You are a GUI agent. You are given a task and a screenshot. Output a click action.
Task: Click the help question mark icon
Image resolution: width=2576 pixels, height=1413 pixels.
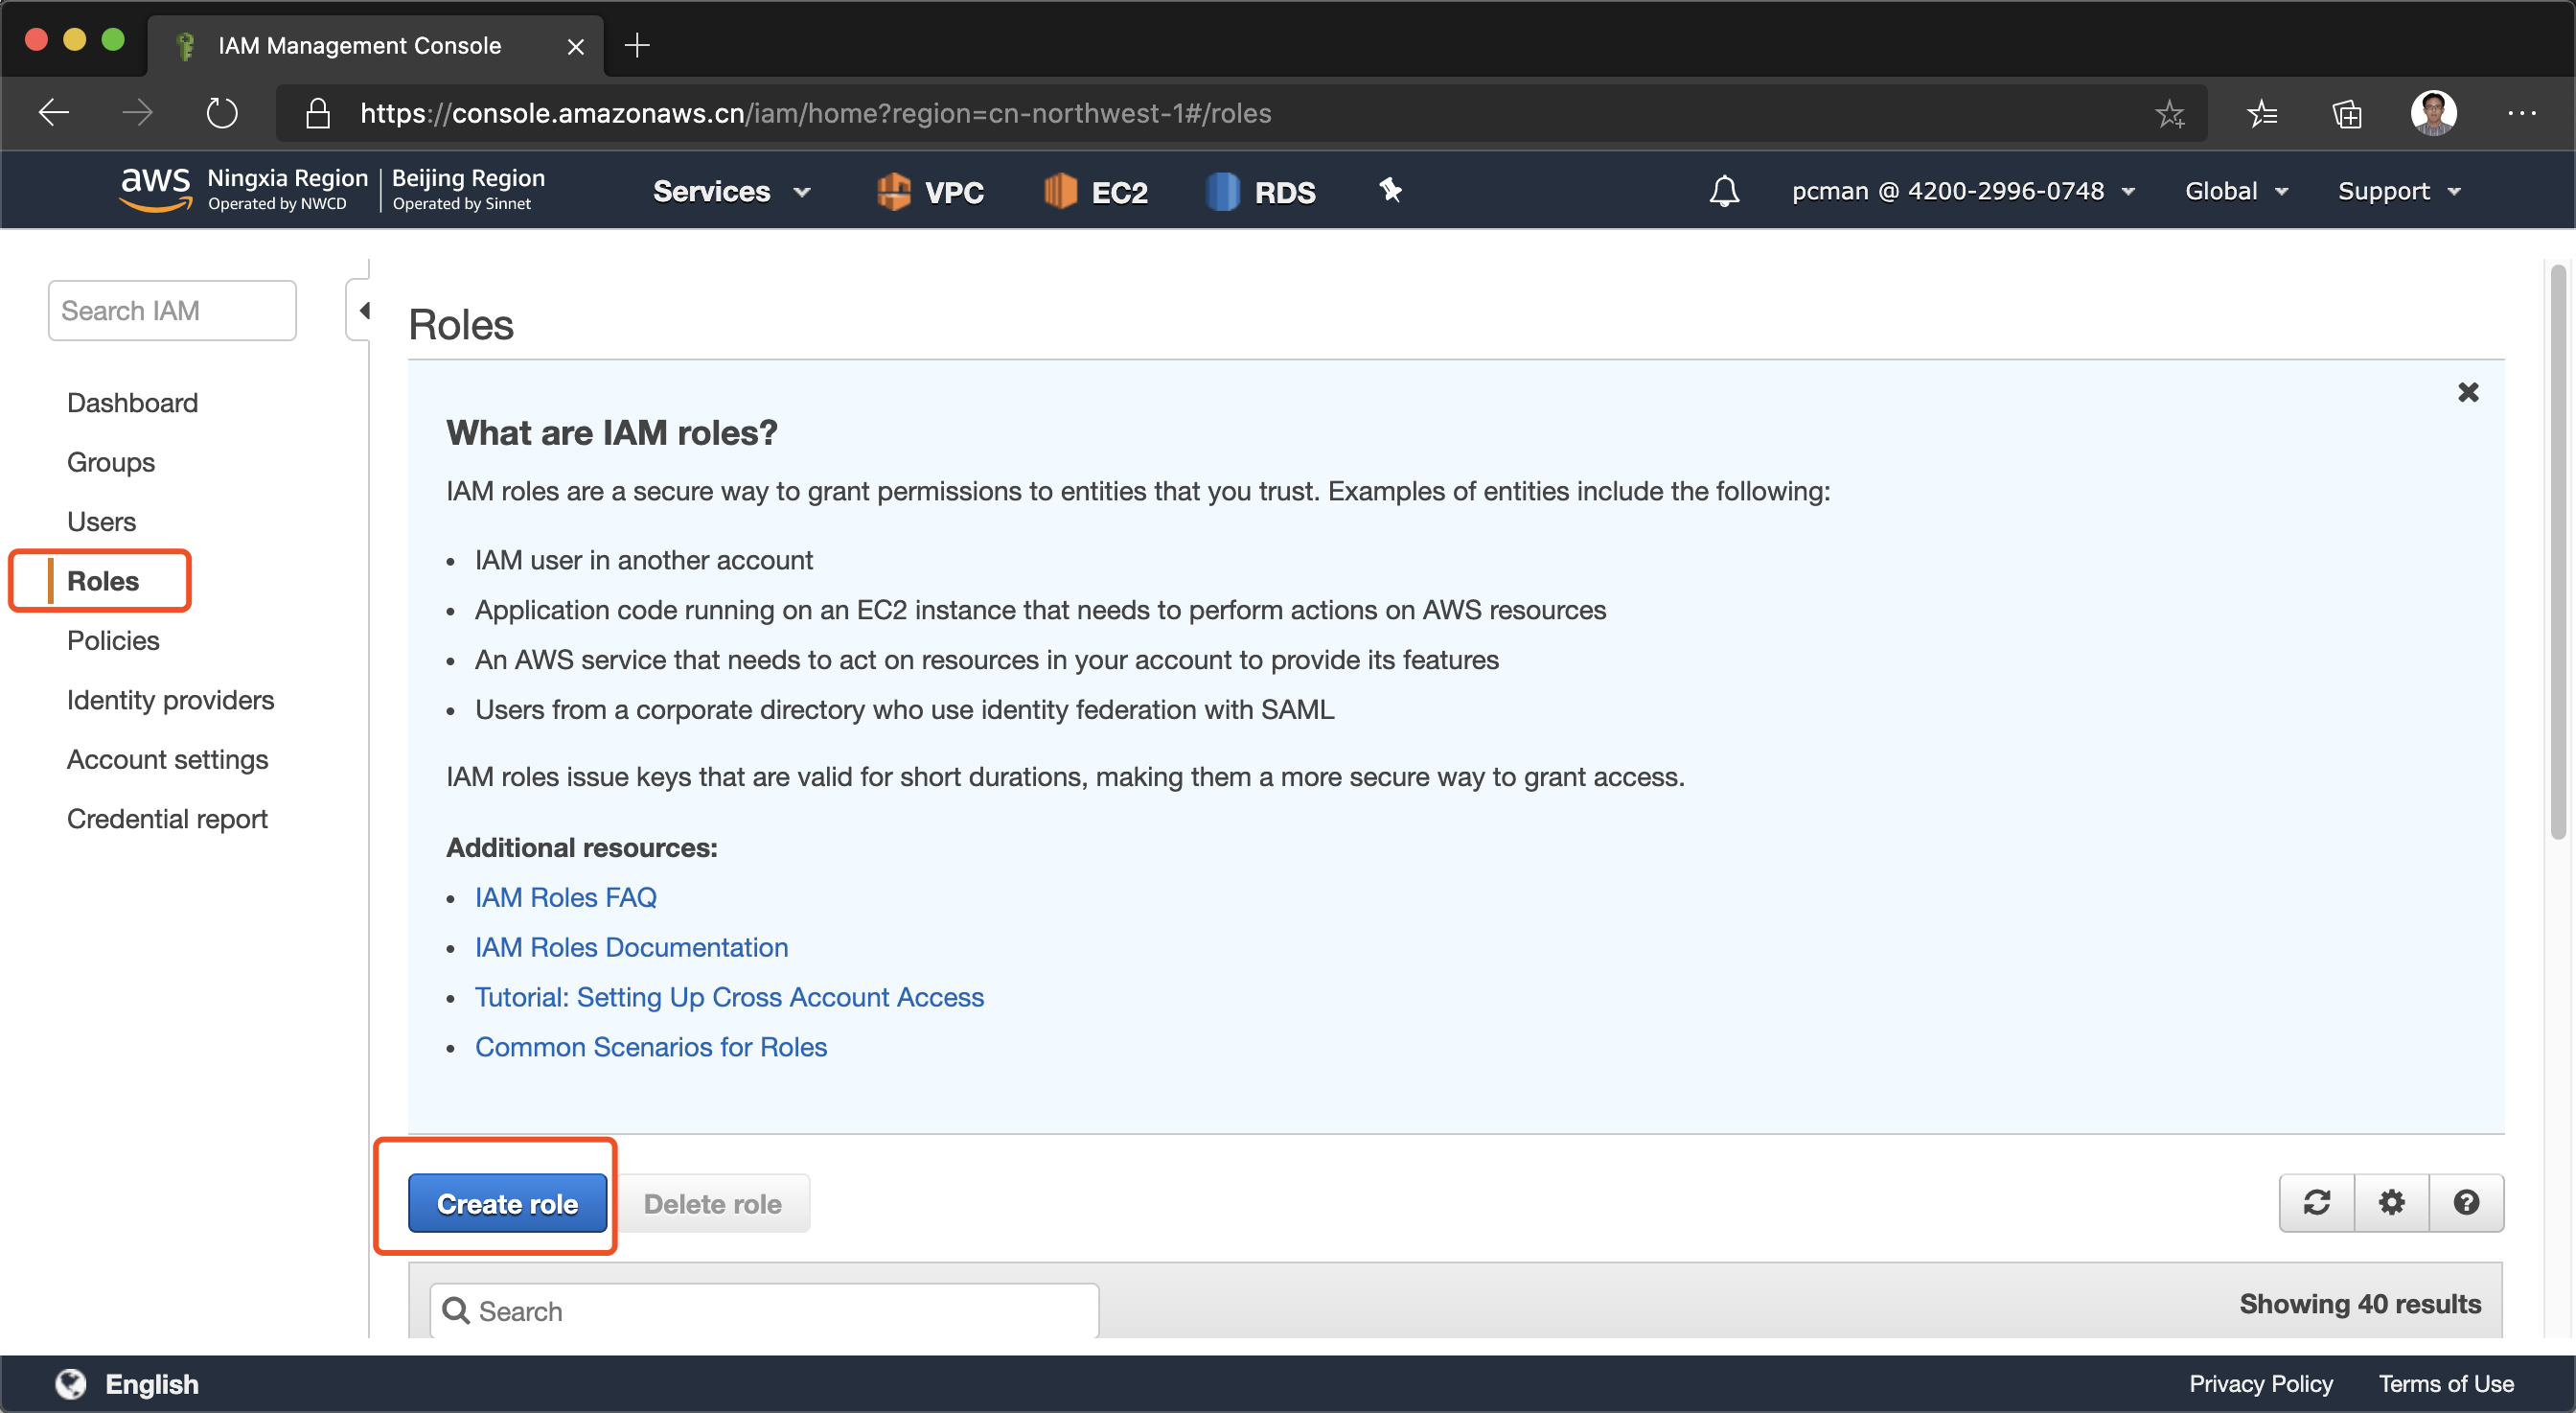click(2466, 1202)
